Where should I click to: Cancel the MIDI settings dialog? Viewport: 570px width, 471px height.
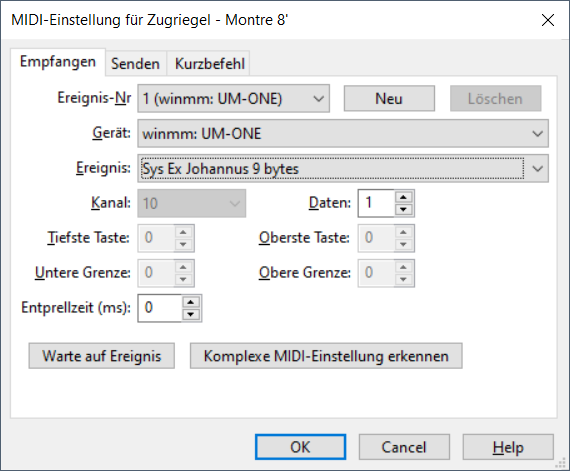[404, 447]
